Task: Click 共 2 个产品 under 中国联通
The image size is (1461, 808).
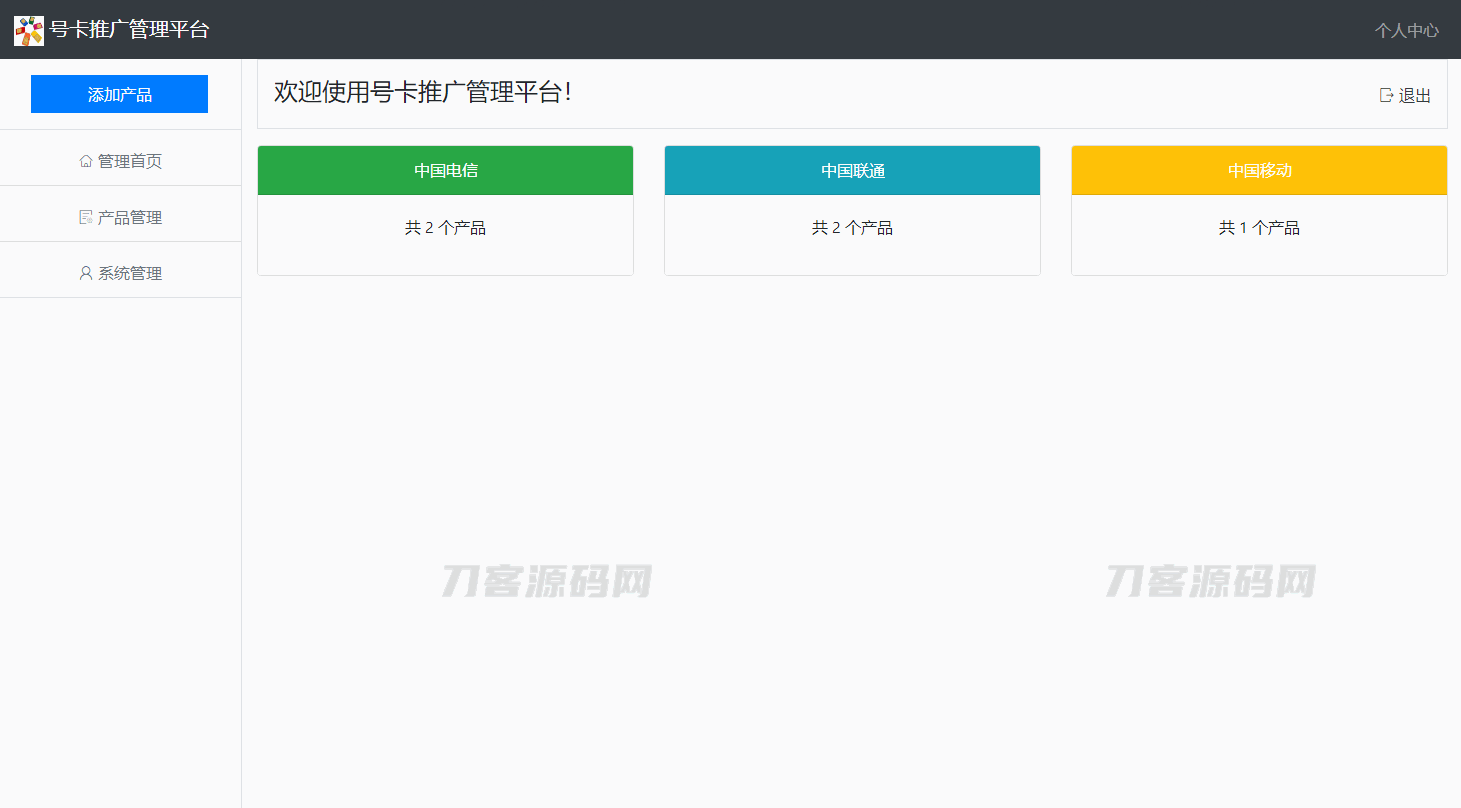Action: [x=853, y=228]
